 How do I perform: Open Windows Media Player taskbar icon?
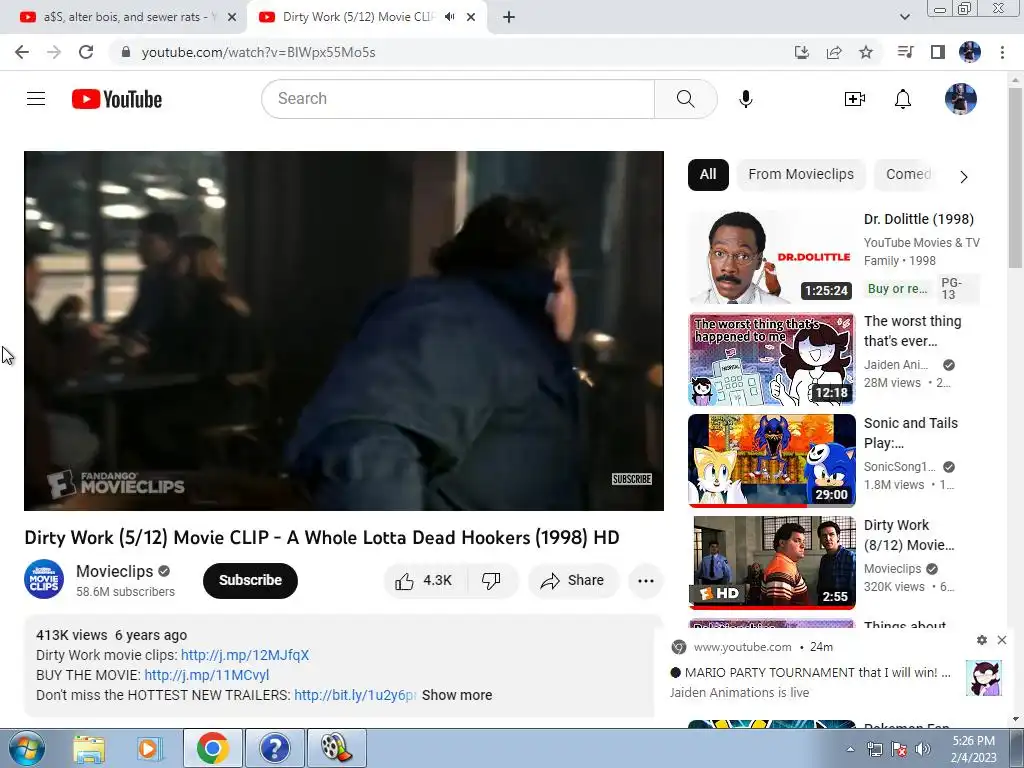click(x=149, y=748)
